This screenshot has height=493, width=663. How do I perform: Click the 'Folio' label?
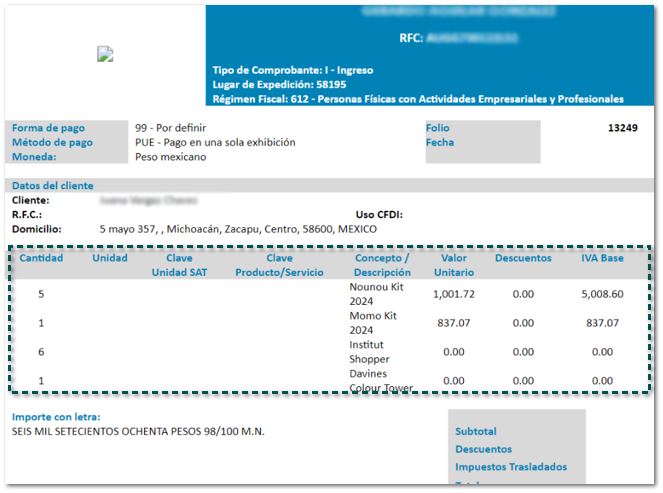[437, 128]
